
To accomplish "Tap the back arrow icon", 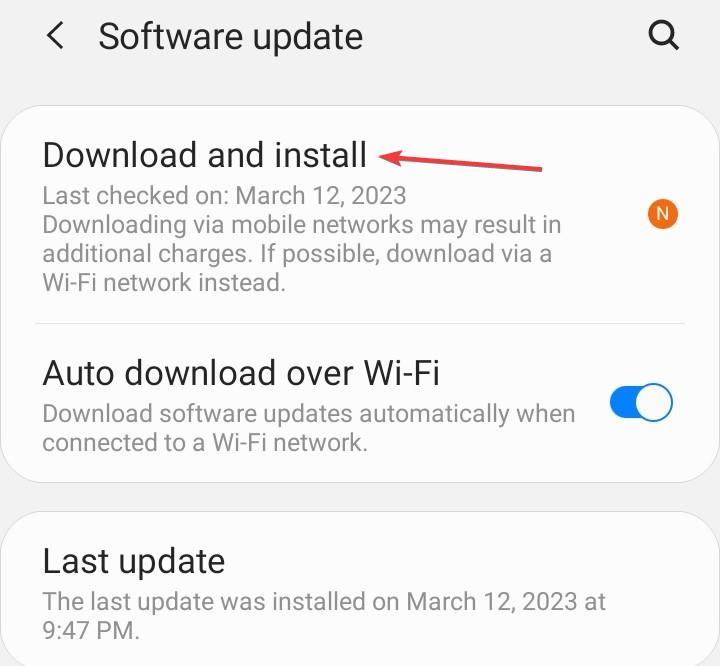I will click(55, 36).
